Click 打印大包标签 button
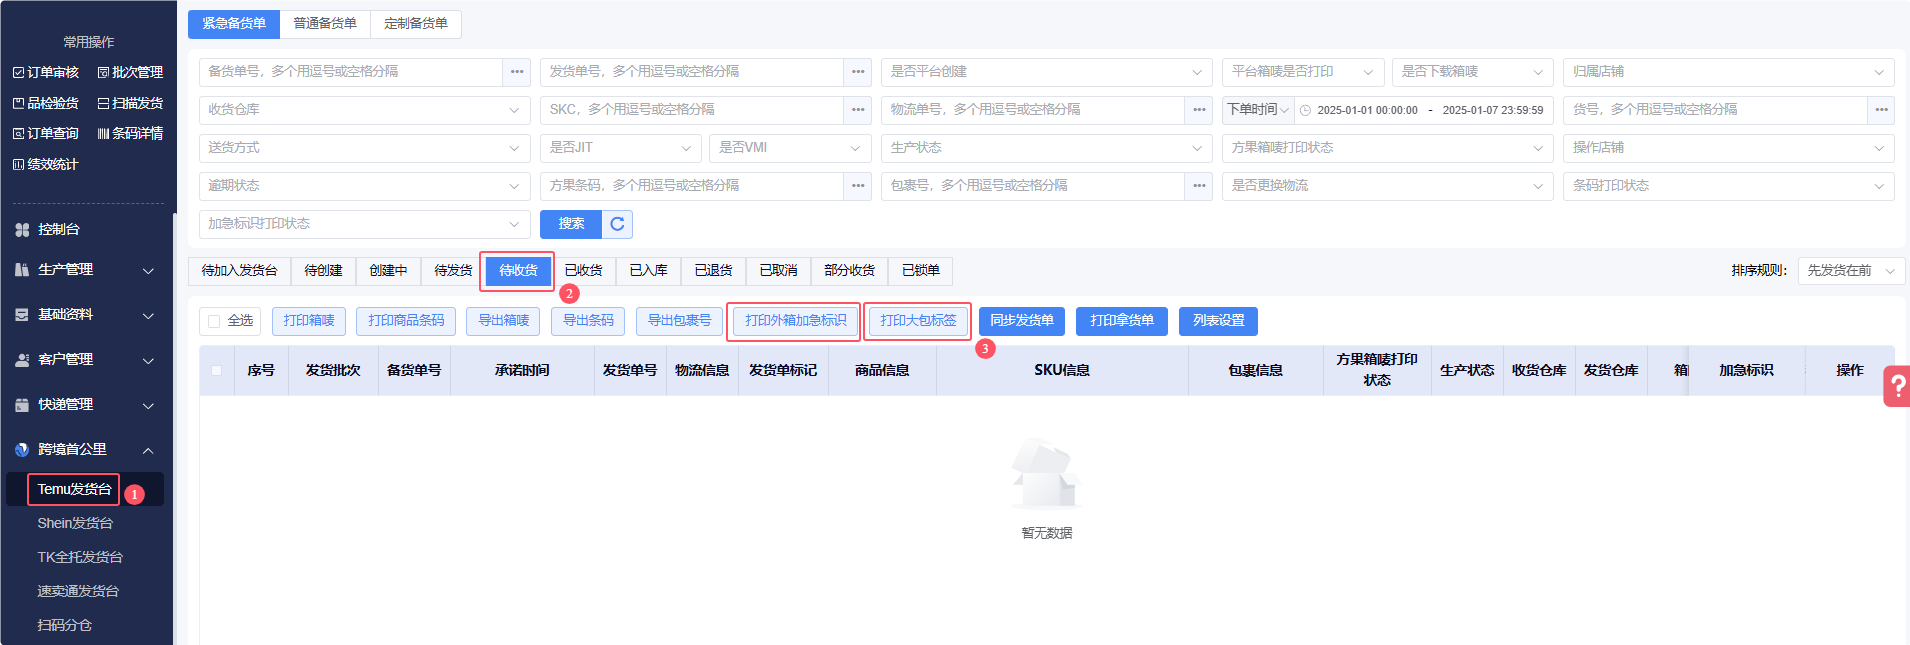 (918, 321)
